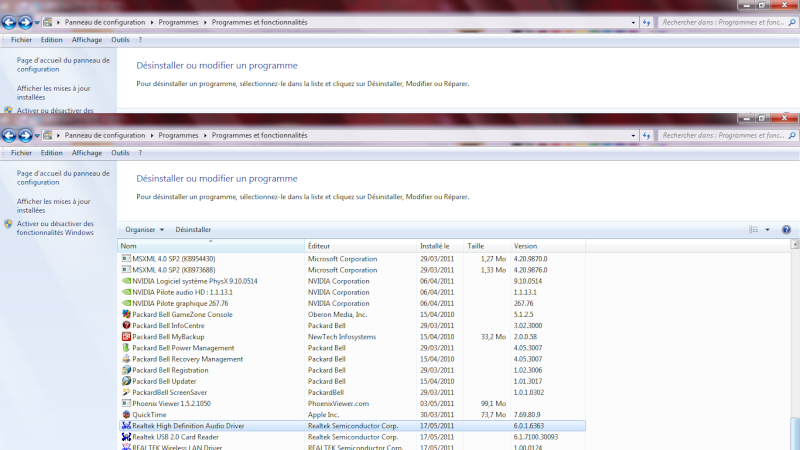Click the Packard Bell GameZone Console icon
Image resolution: width=800 pixels, height=450 pixels.
pos(126,314)
